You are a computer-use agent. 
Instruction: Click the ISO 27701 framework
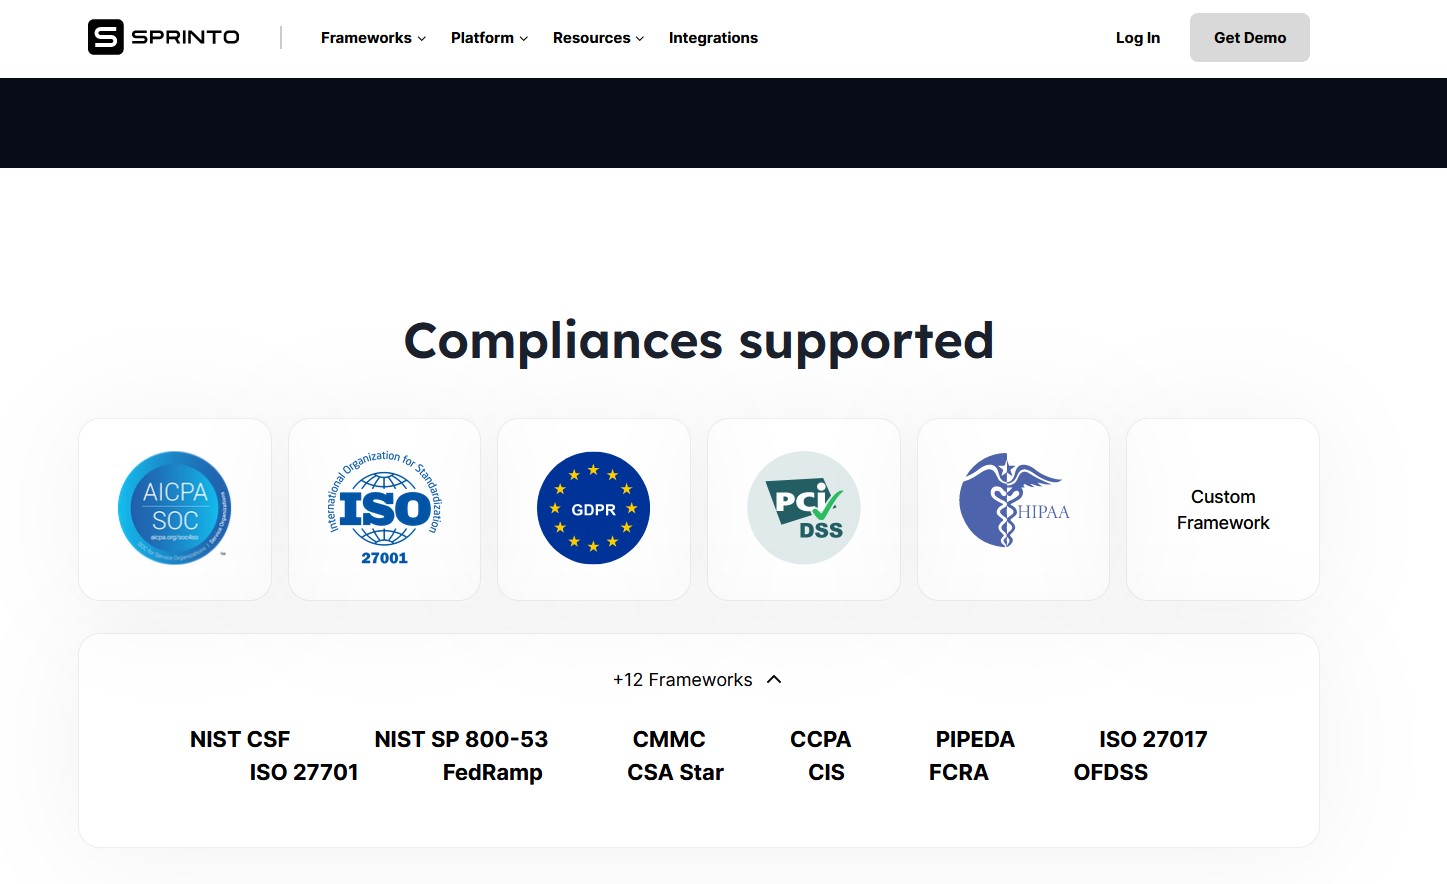coord(304,772)
